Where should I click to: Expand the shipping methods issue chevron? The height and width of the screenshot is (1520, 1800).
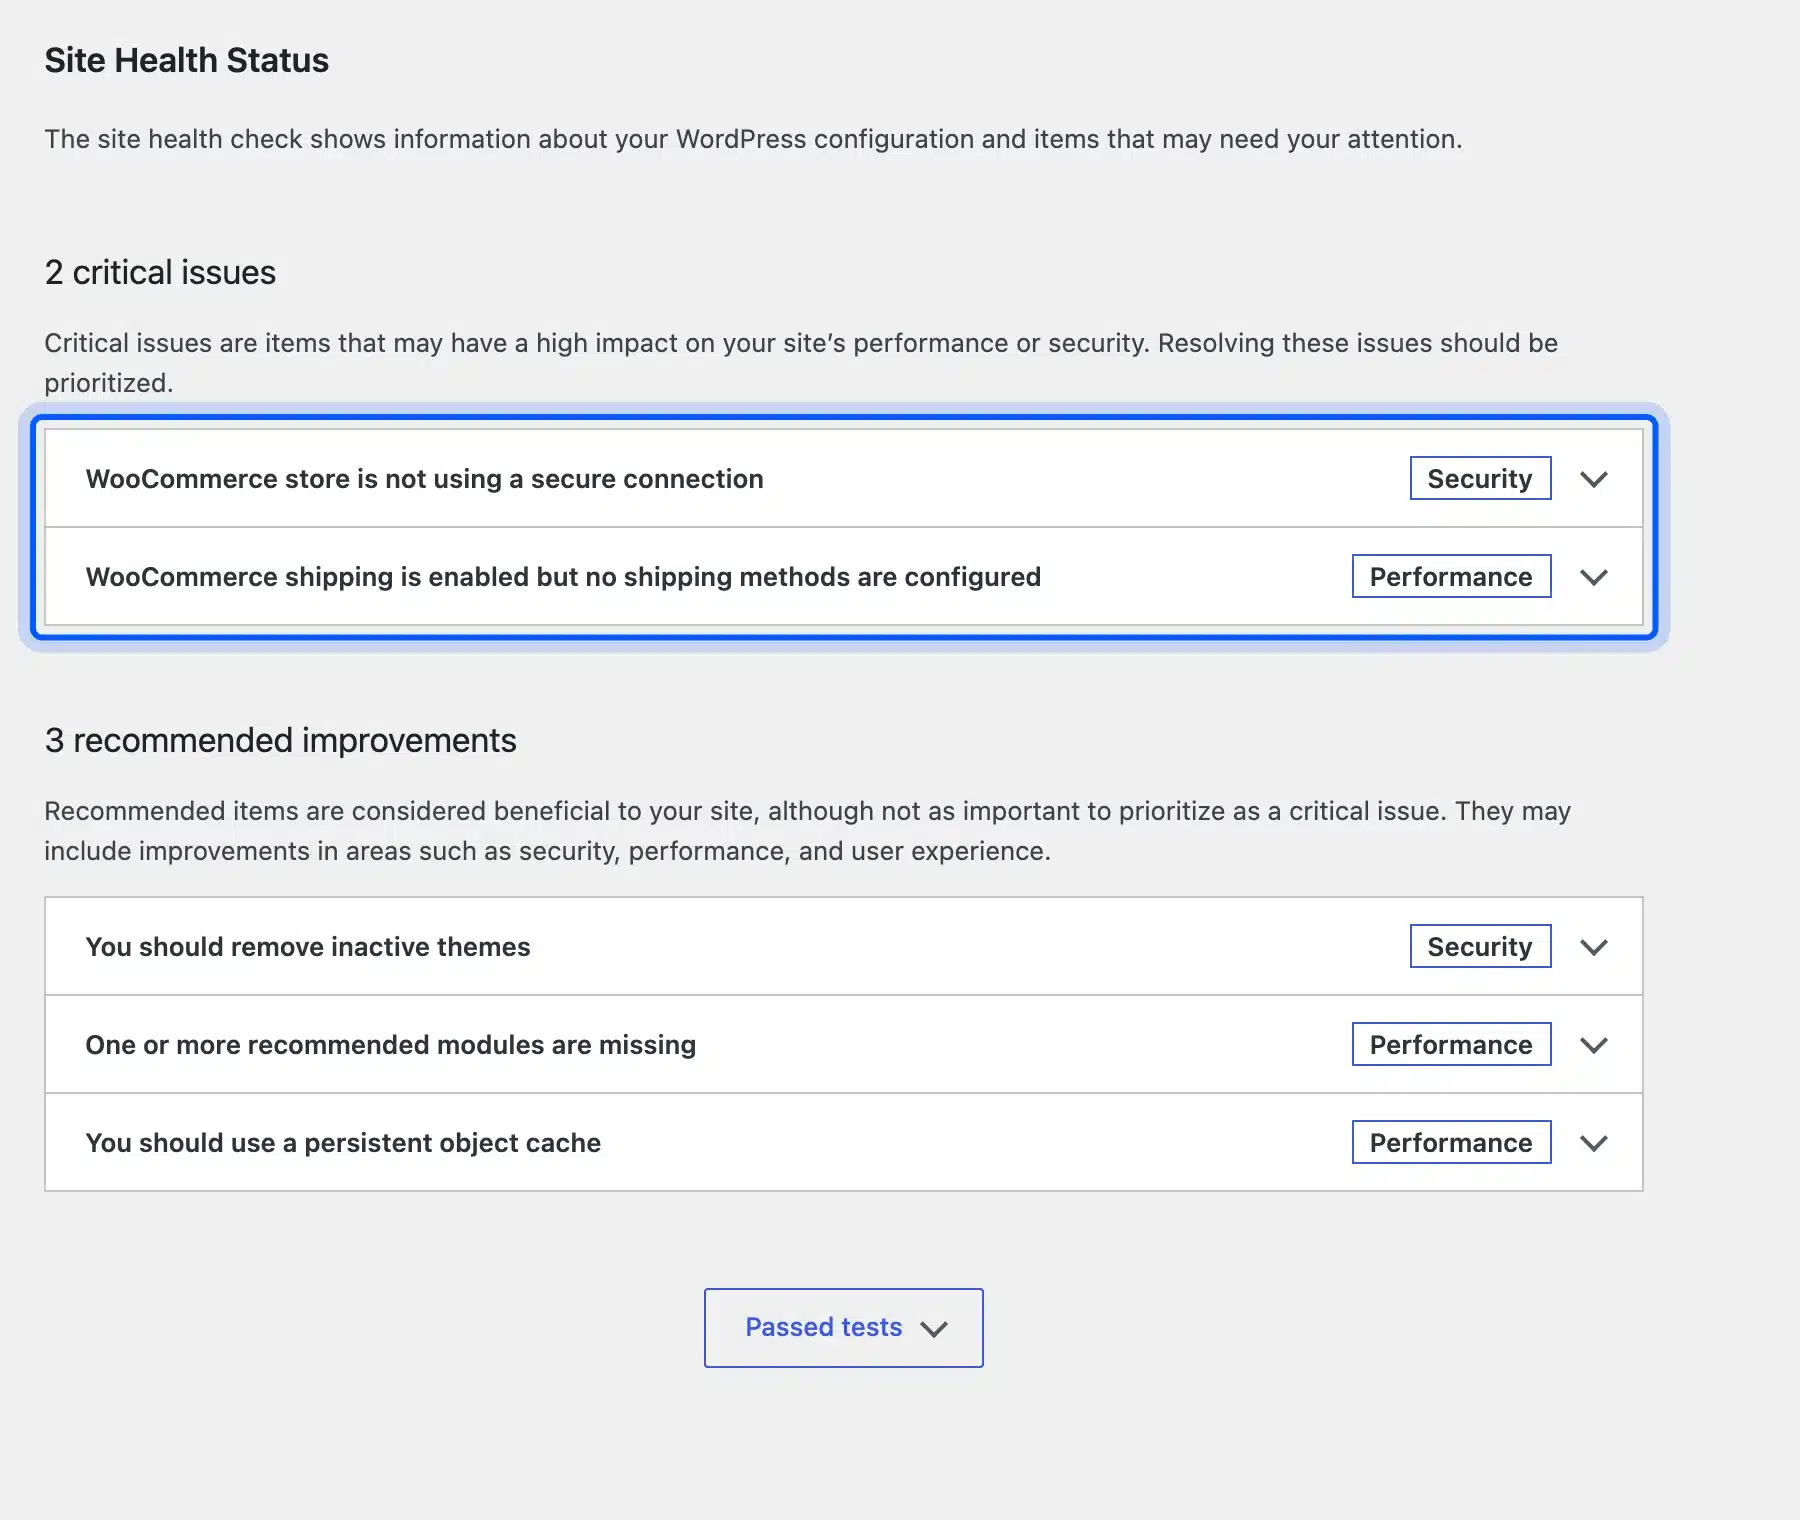tap(1593, 577)
